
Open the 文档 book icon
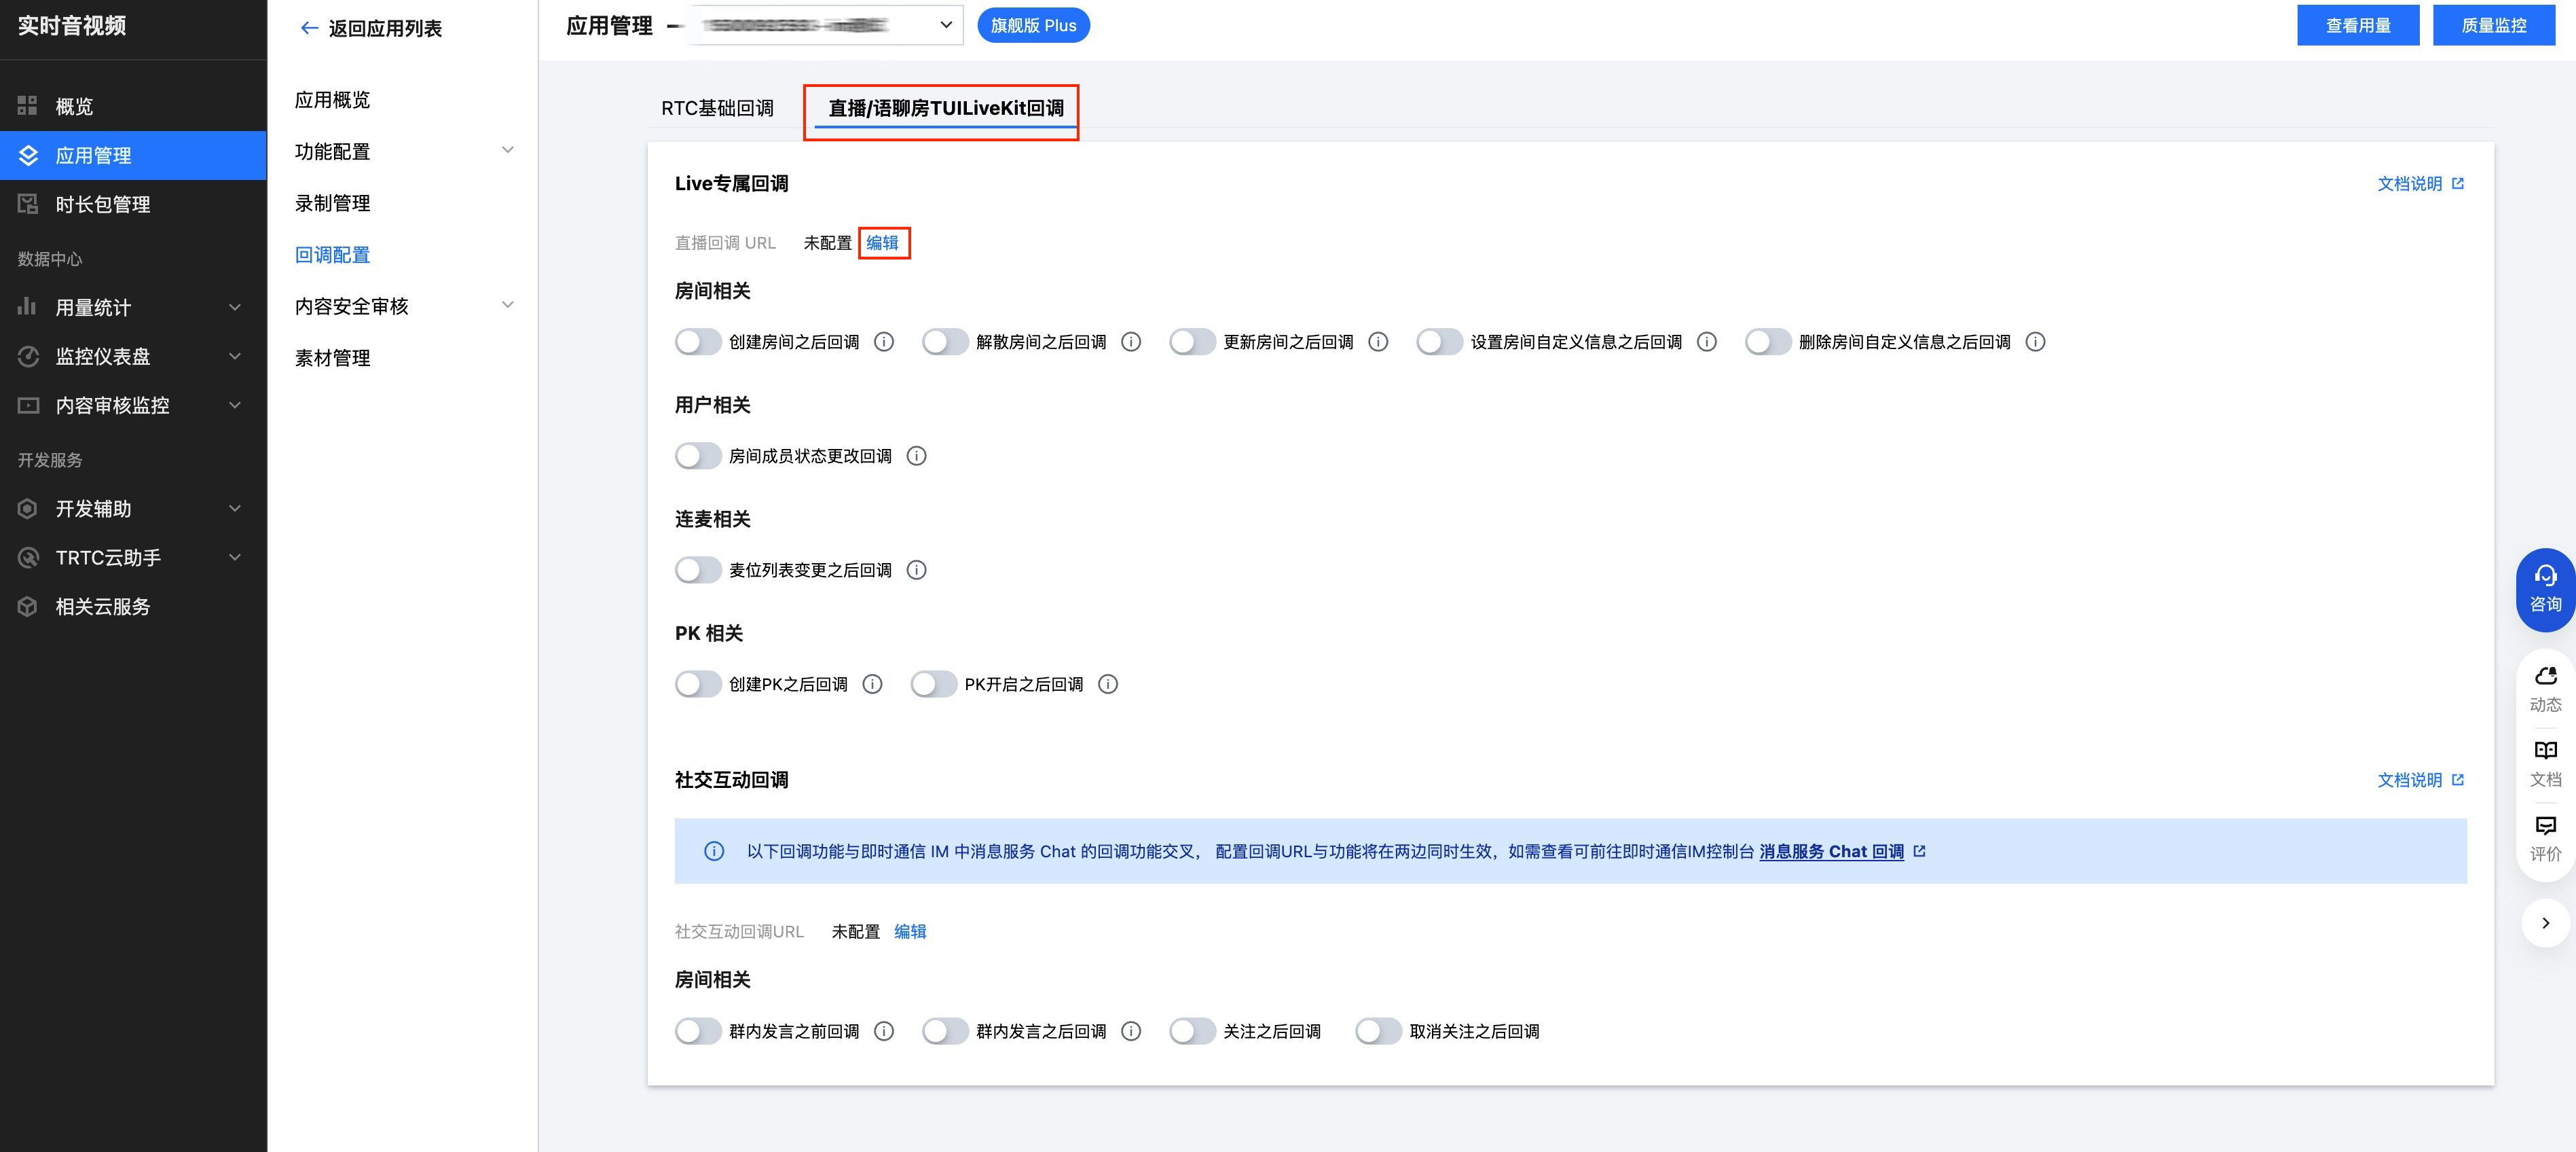pos(2545,751)
